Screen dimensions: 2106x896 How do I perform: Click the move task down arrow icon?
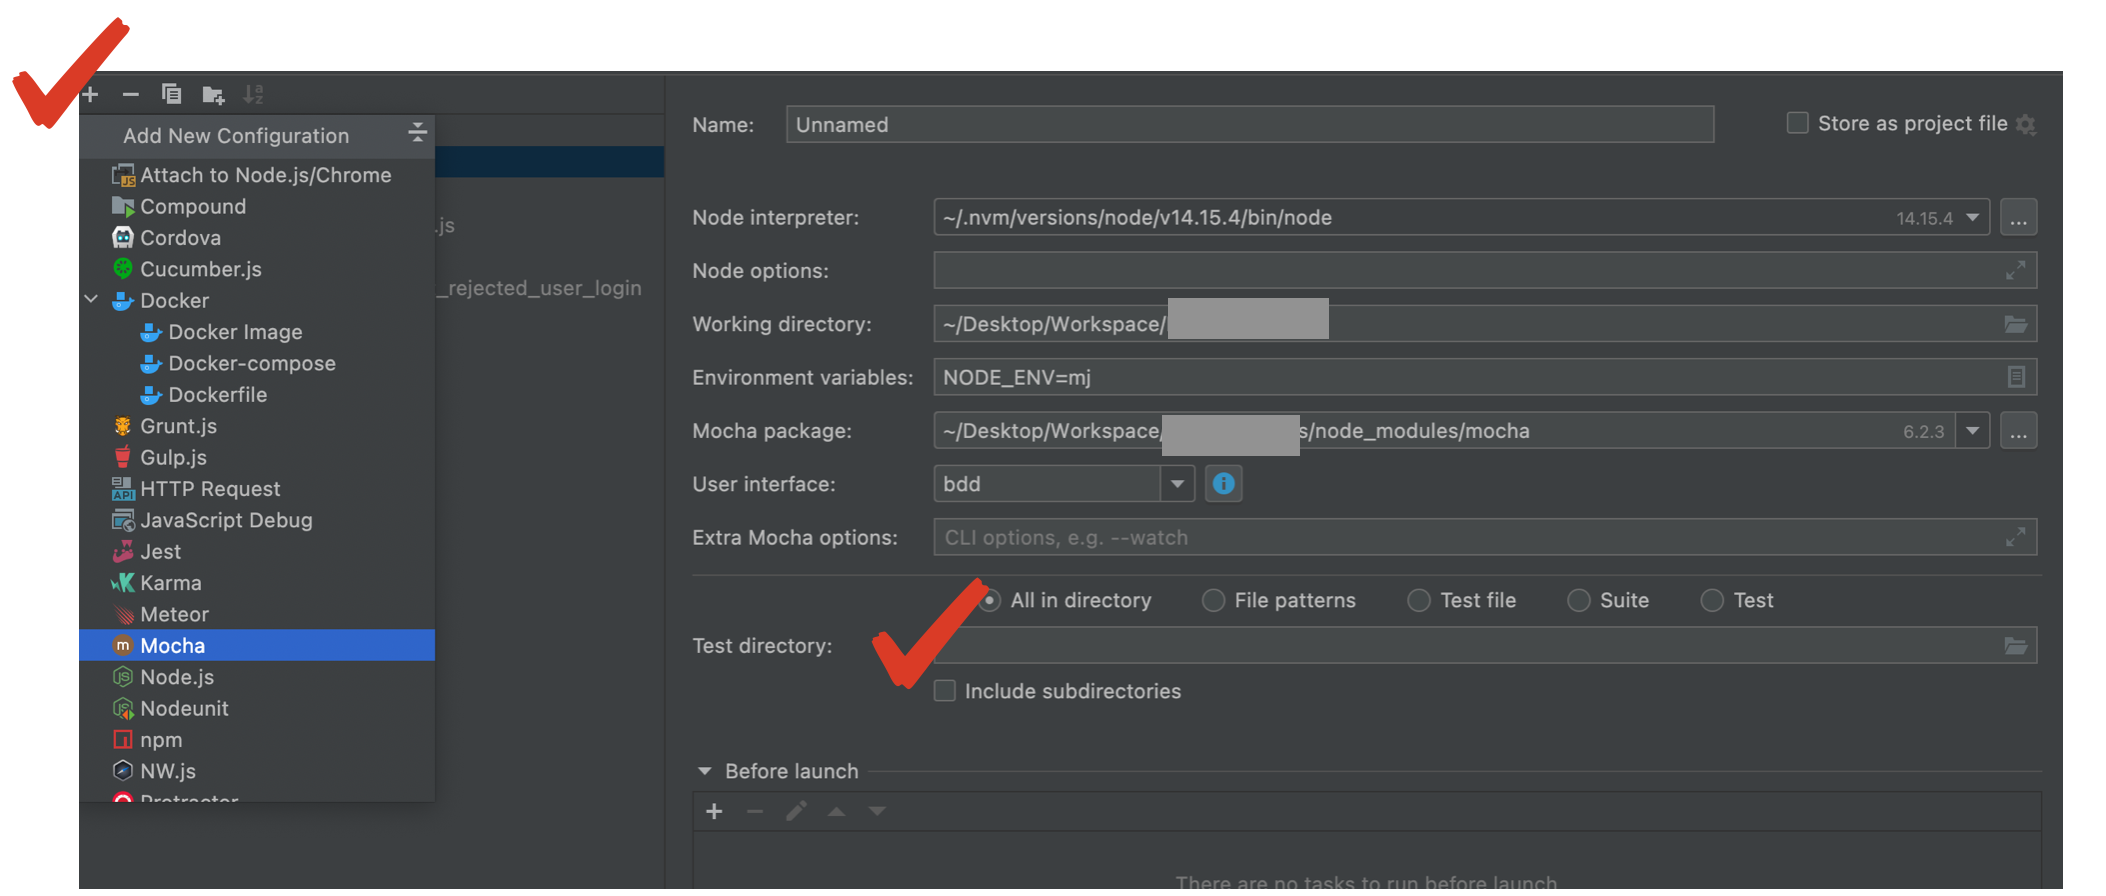click(877, 811)
